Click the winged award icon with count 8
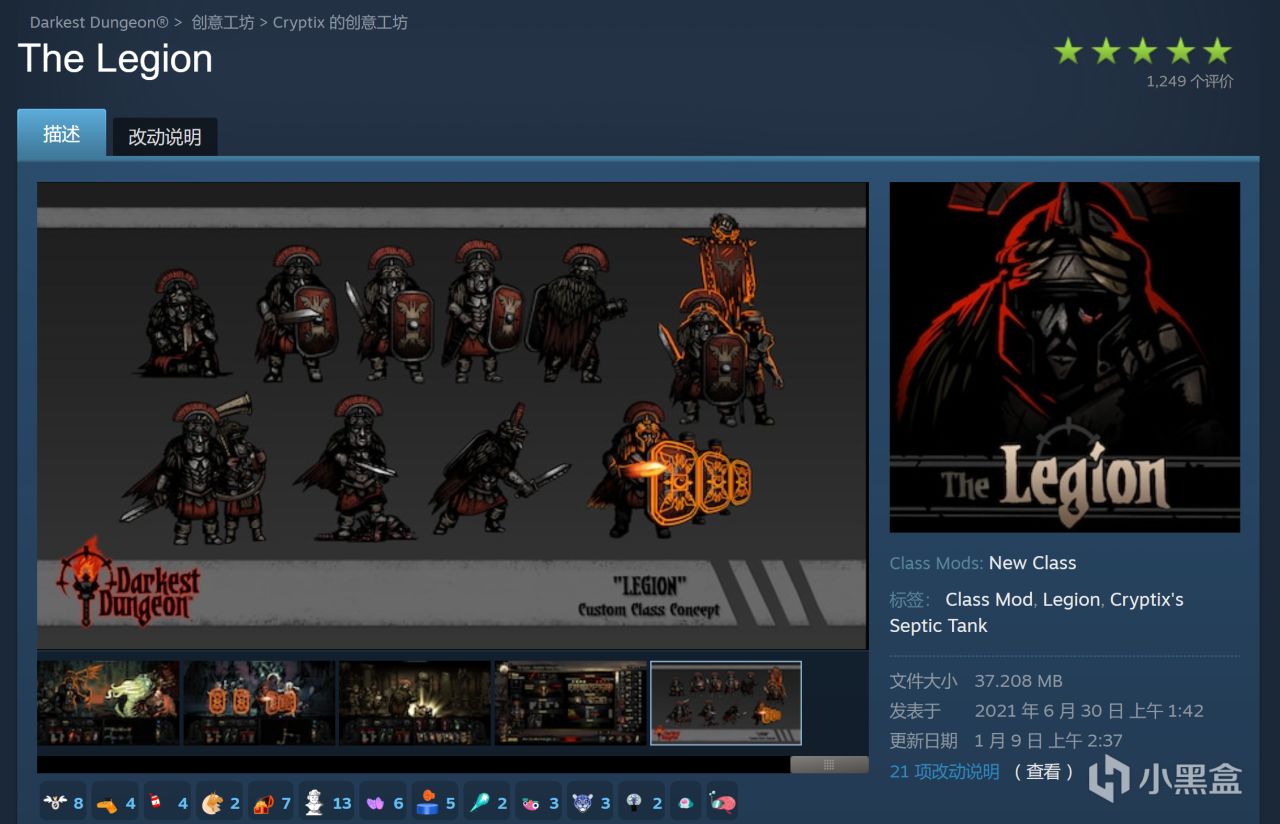The image size is (1280, 824). 63,802
